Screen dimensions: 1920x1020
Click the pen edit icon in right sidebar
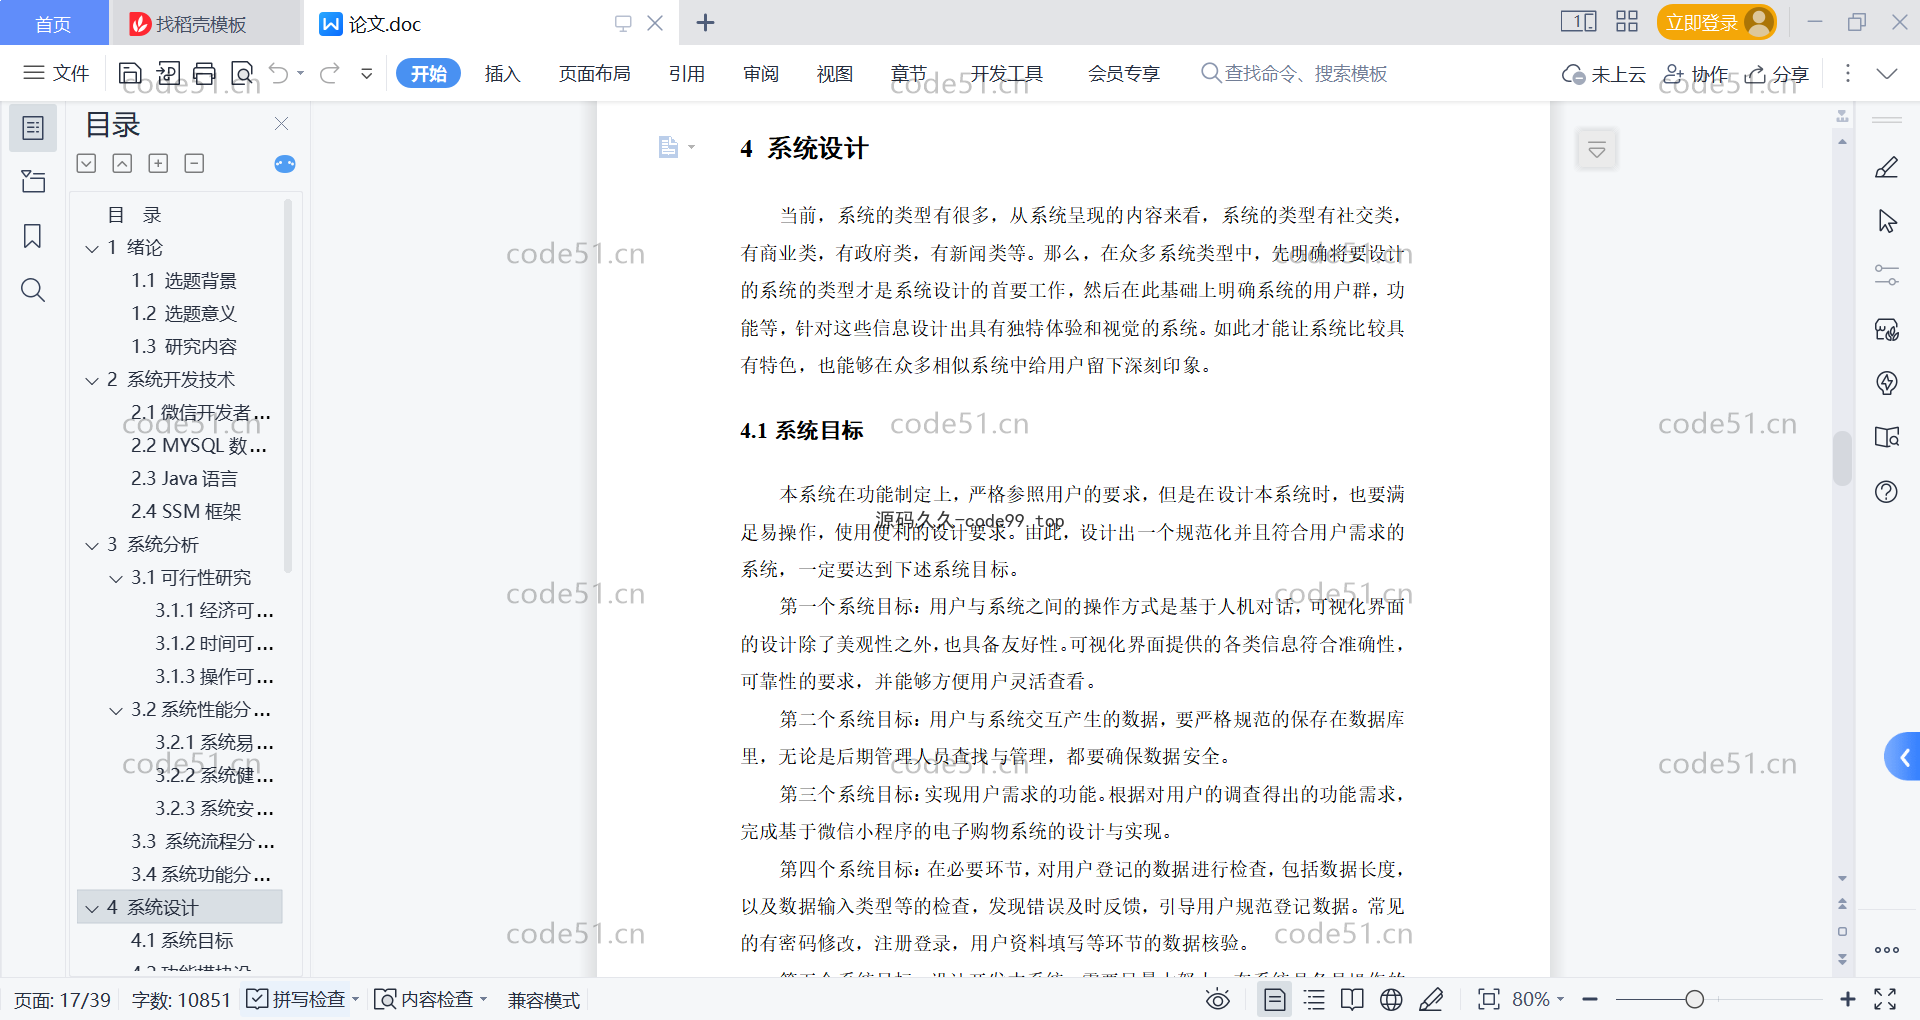pos(1886,167)
